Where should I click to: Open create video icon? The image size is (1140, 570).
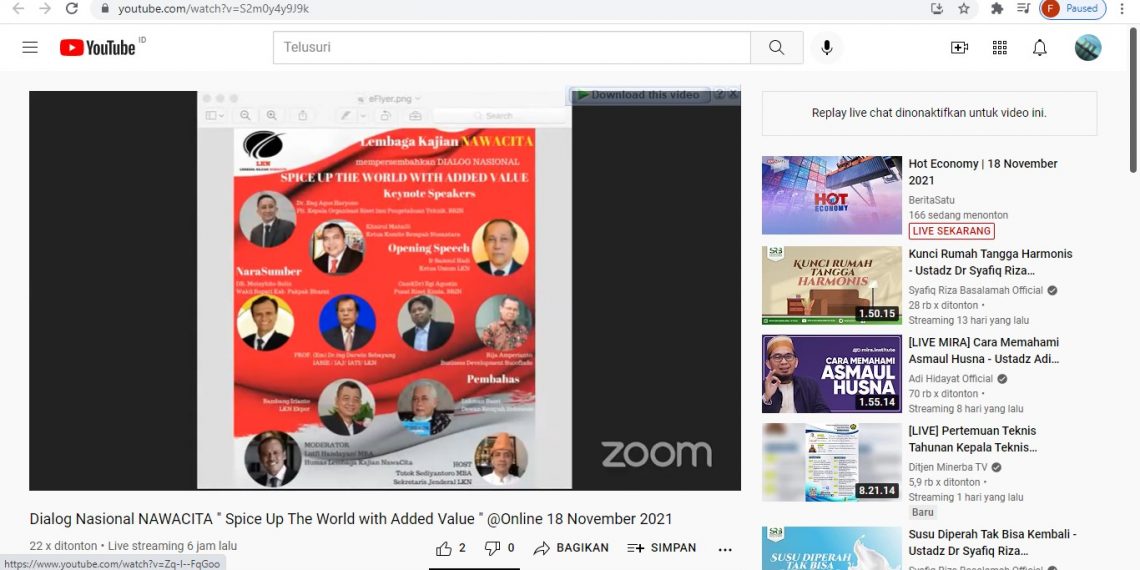959,47
